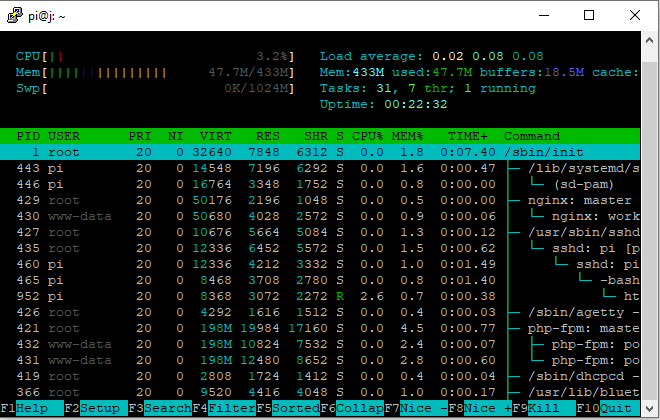Select F4 Filter in function bar
This screenshot has width=660, height=420.
click(x=224, y=408)
